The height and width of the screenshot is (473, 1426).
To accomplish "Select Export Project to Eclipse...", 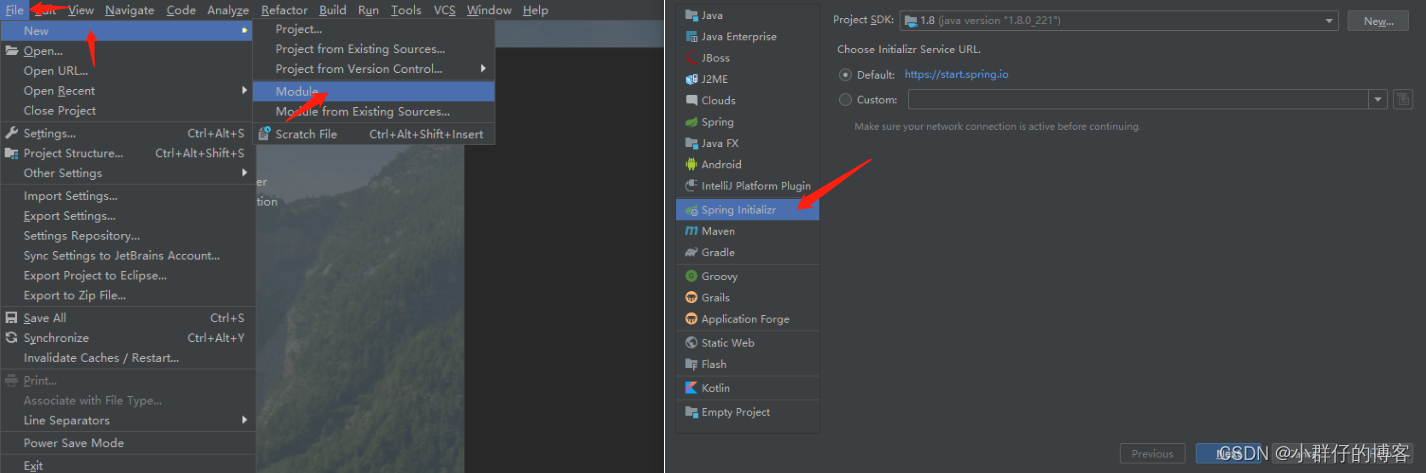I will pyautogui.click(x=127, y=275).
